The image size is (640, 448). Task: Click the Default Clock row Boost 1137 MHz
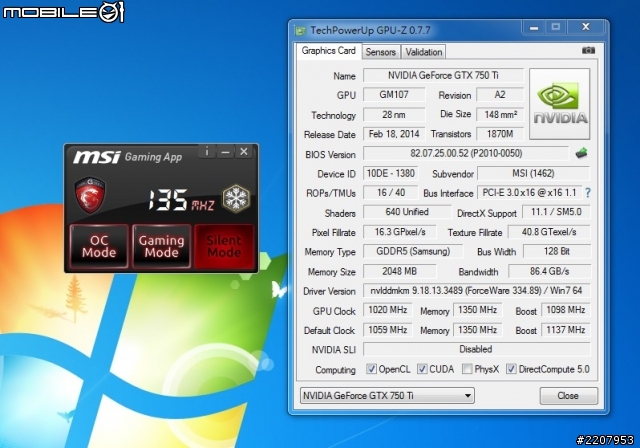(x=566, y=330)
